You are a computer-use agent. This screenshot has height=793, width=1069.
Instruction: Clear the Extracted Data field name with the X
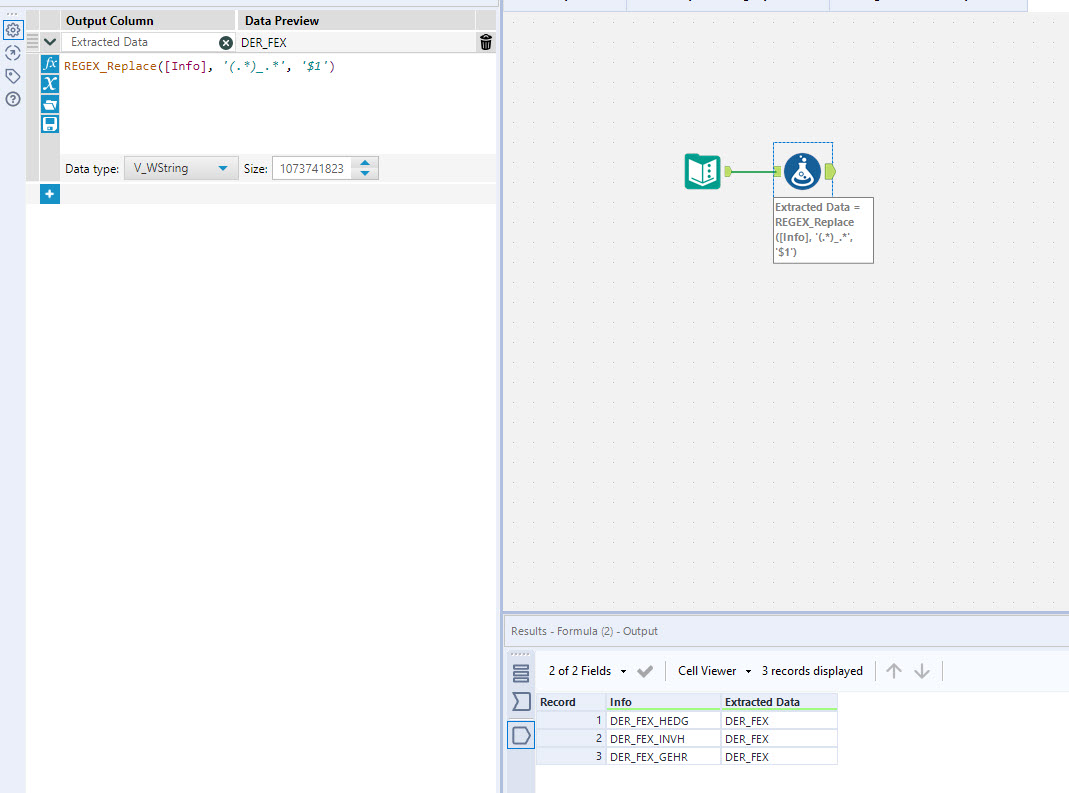pos(226,42)
